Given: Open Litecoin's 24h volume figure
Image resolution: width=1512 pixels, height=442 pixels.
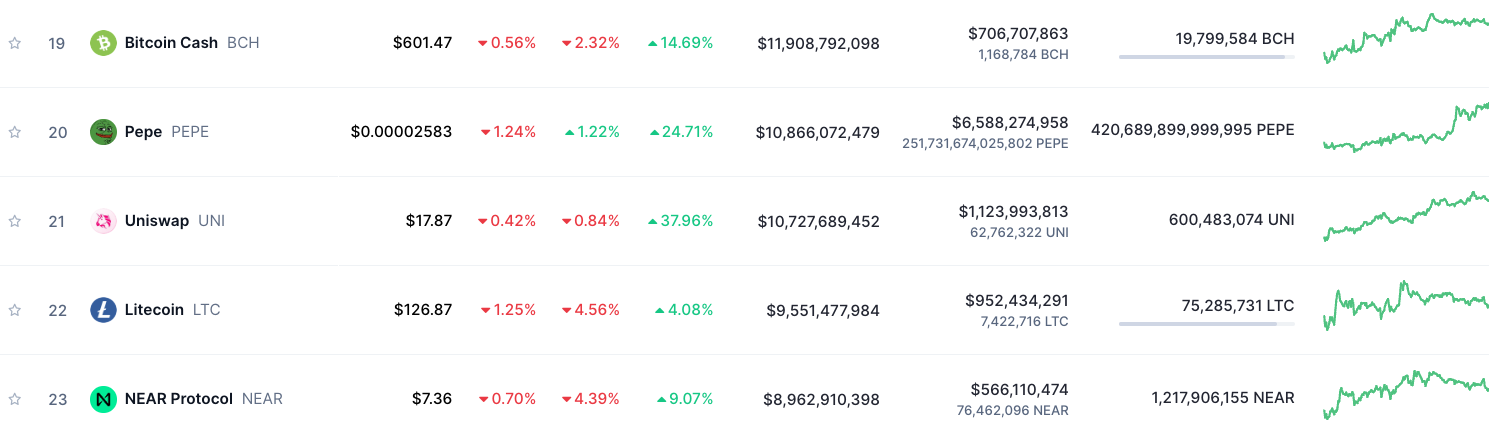Looking at the screenshot, I should [x=1016, y=300].
